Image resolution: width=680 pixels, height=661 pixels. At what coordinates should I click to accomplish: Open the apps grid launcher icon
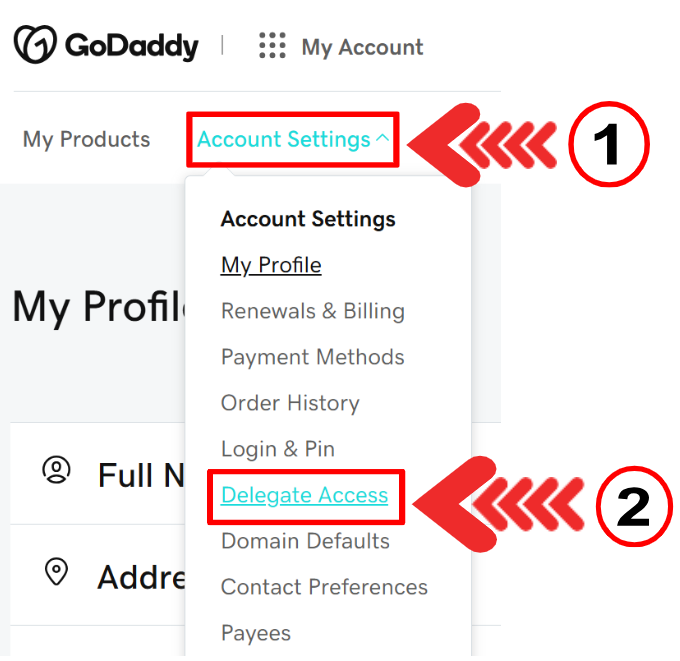272,46
